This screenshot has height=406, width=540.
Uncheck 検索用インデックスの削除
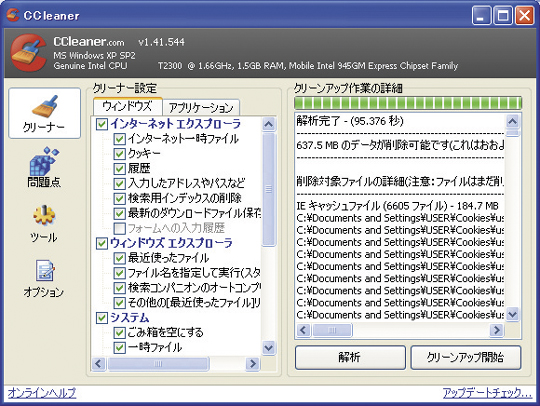(119, 199)
